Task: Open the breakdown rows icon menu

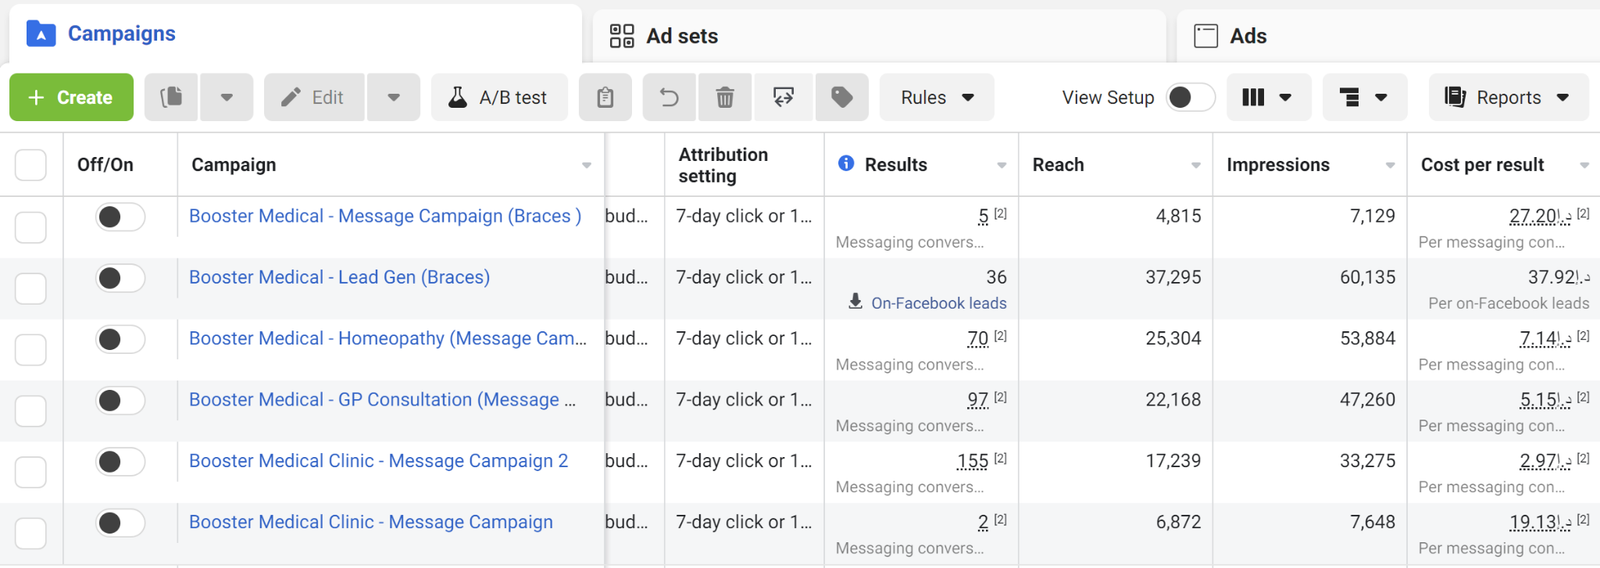Action: [1363, 97]
